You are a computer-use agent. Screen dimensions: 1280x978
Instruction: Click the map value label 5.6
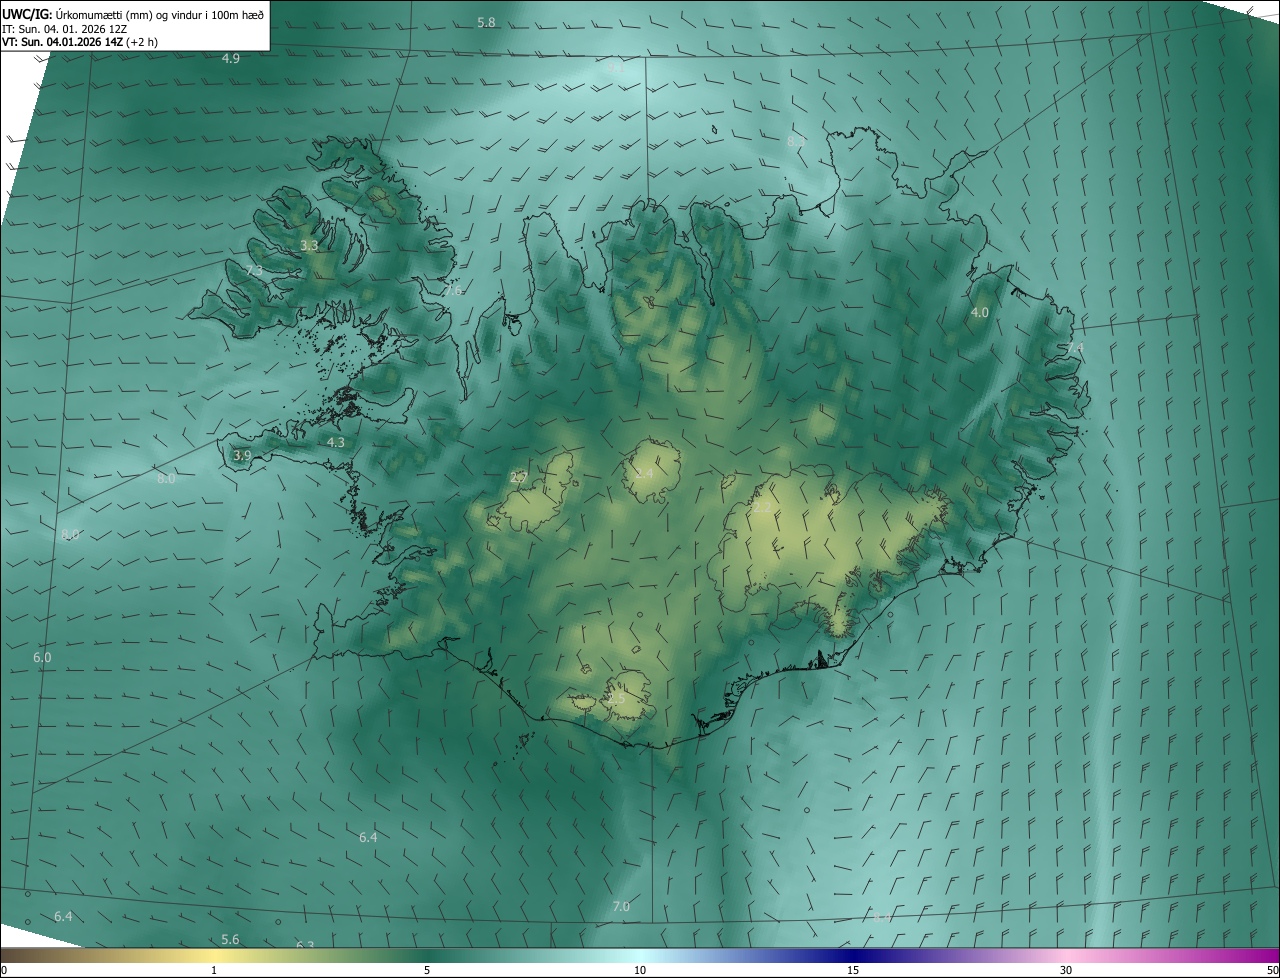[230, 939]
